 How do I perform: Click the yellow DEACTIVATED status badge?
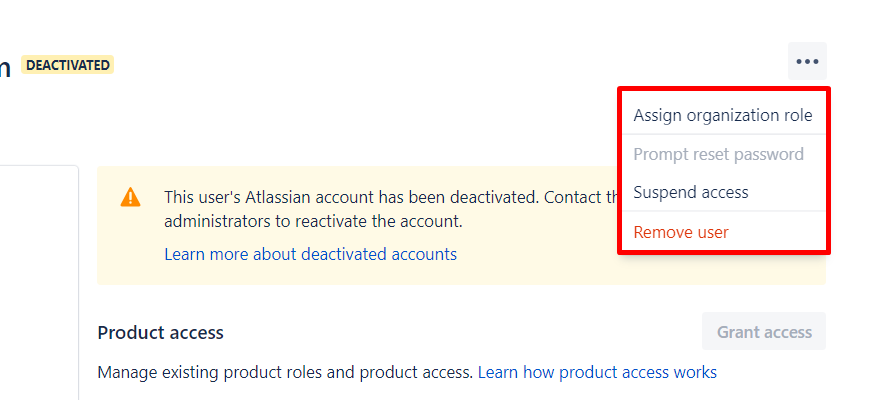click(68, 65)
